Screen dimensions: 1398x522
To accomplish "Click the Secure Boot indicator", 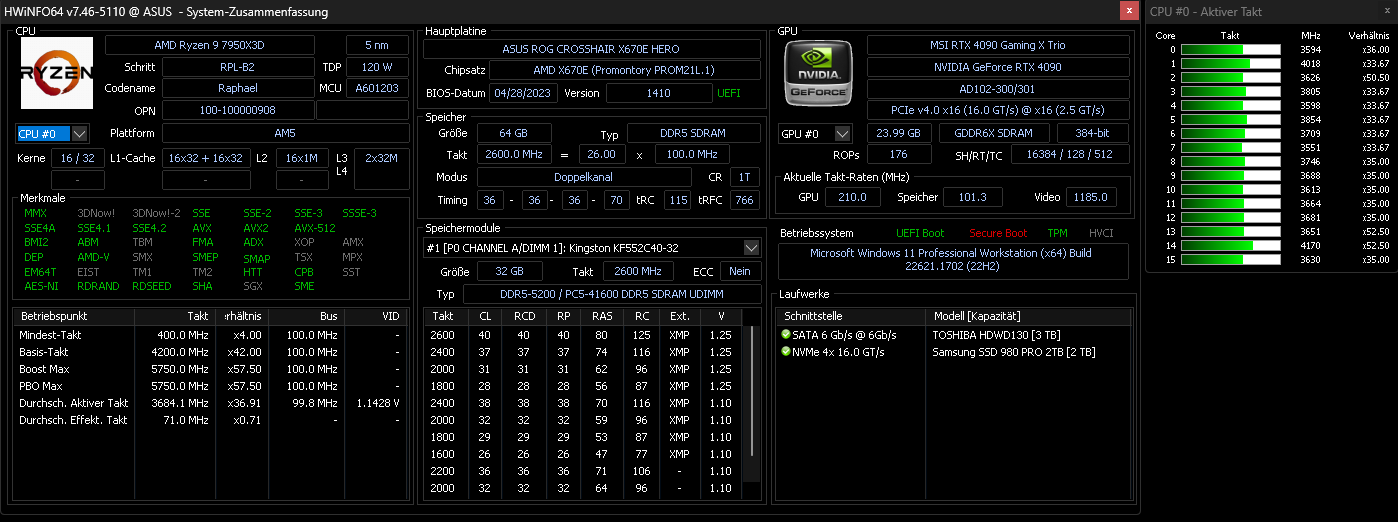I will coord(998,233).
